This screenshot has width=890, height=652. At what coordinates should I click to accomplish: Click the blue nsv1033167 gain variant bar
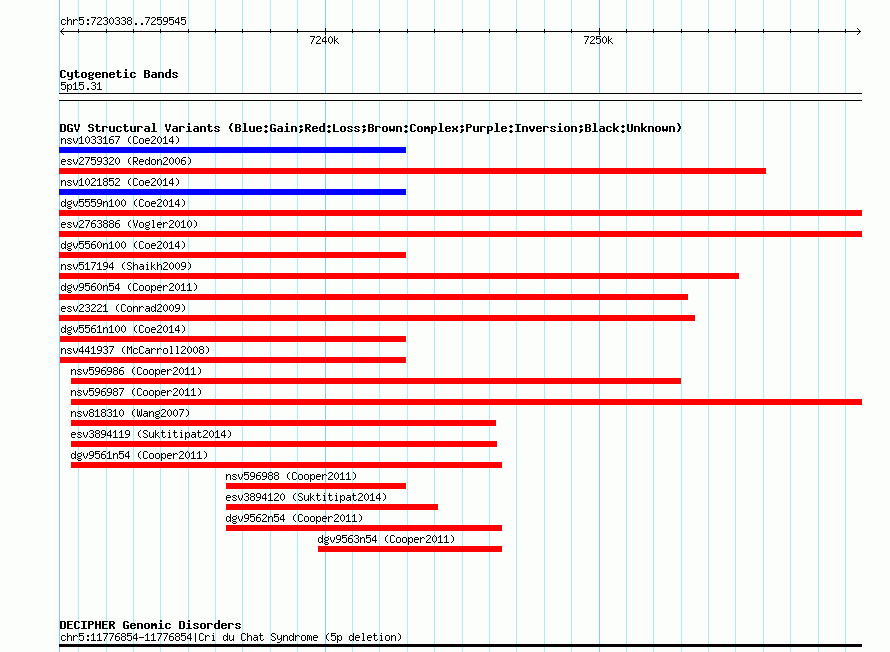(x=233, y=150)
